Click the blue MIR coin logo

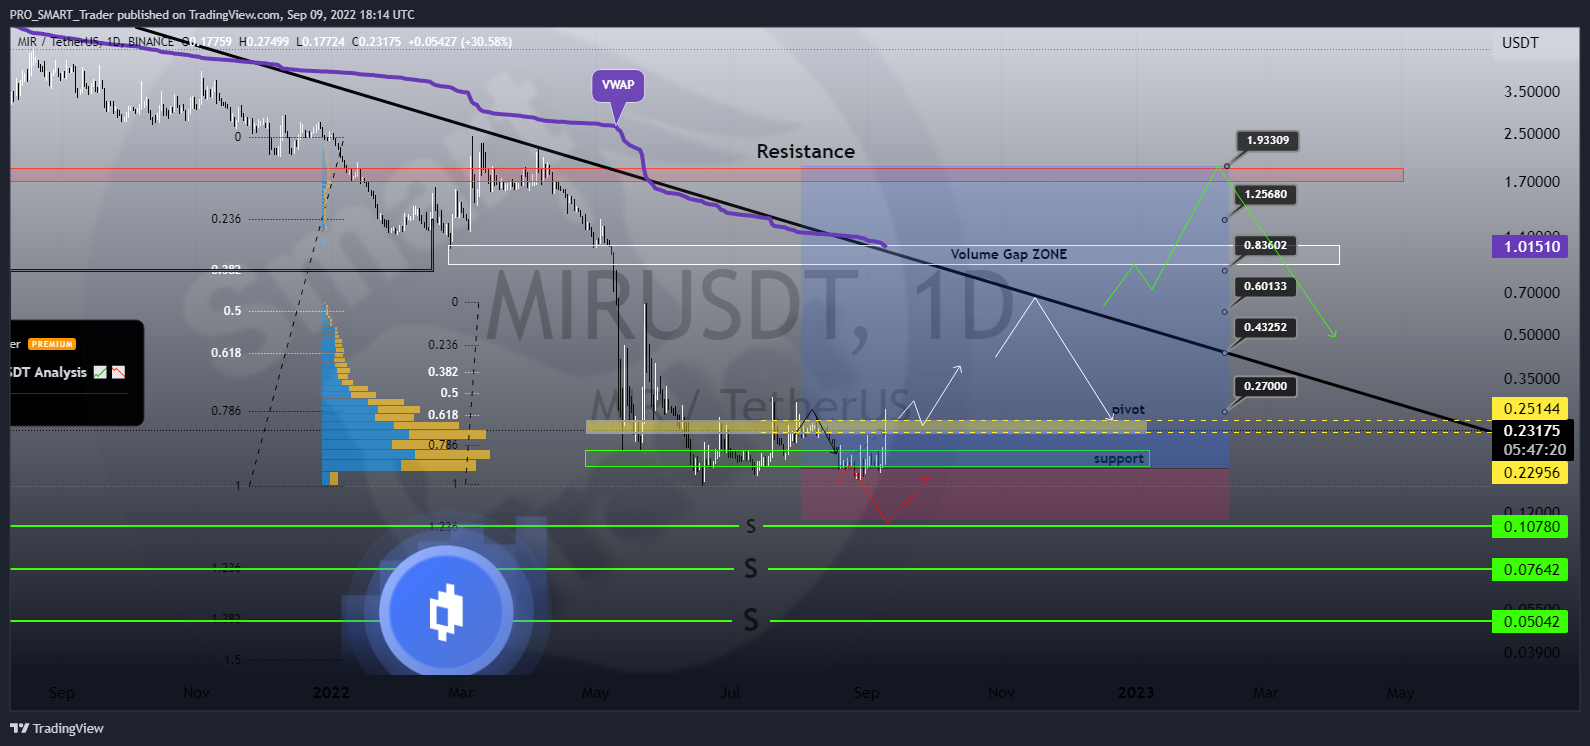click(x=446, y=610)
